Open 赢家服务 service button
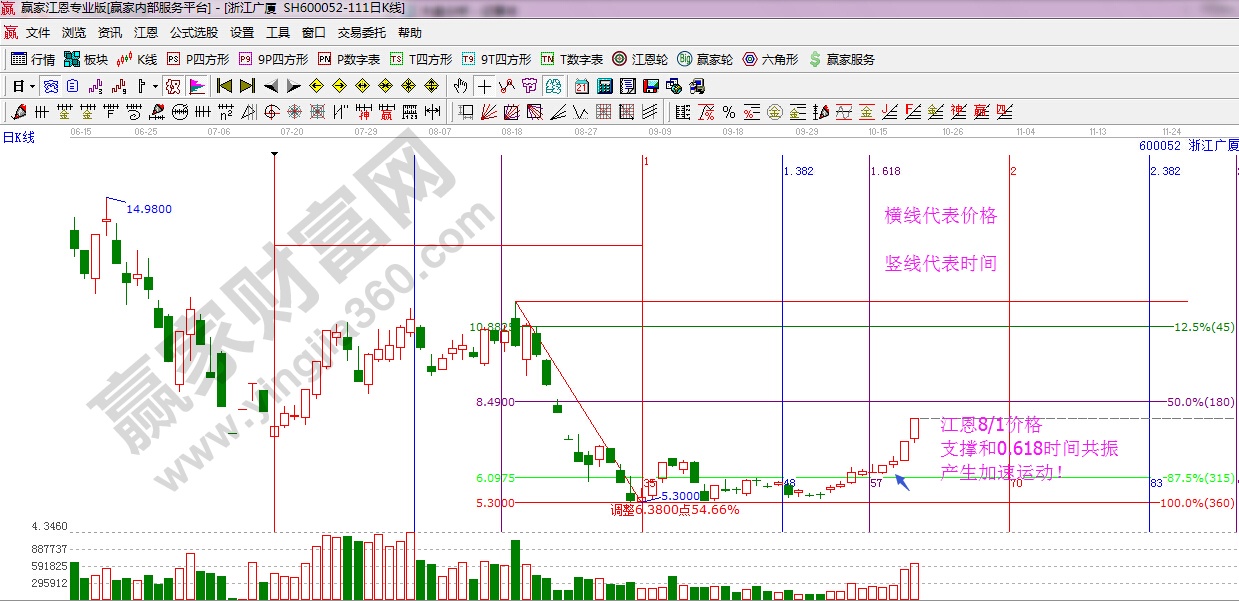1239x601 pixels. [x=841, y=59]
